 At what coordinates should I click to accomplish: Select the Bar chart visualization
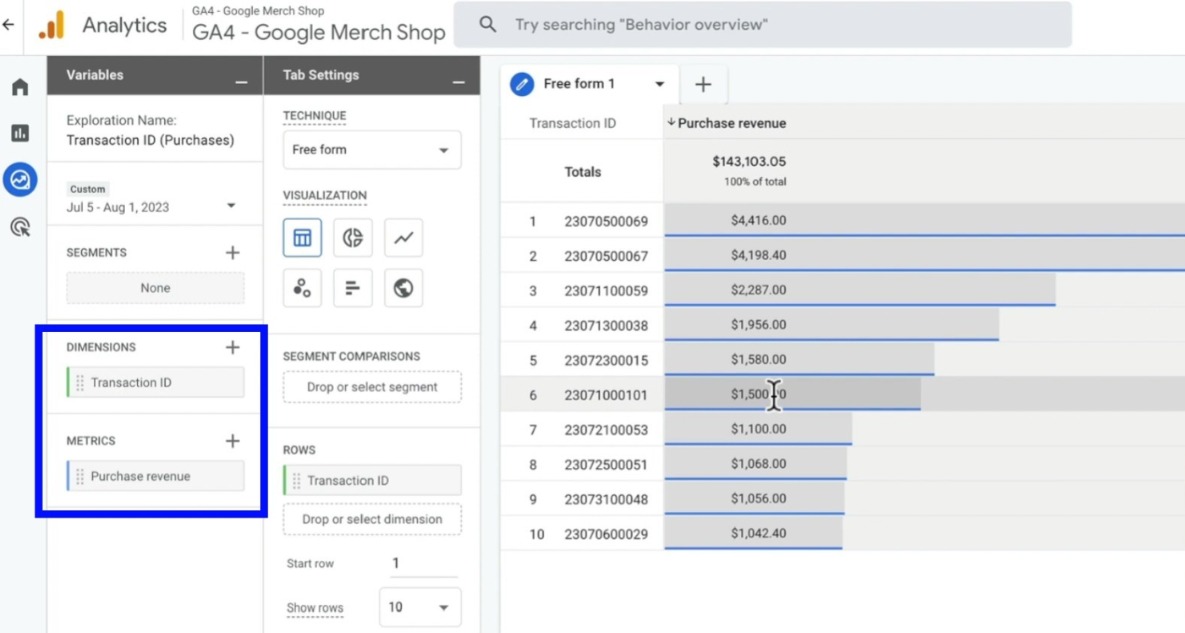tap(353, 288)
